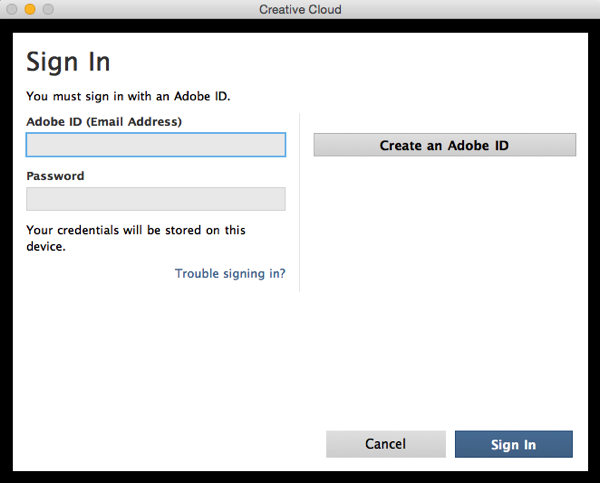Click empty title bar right of title
The image size is (600, 483).
click(470, 9)
